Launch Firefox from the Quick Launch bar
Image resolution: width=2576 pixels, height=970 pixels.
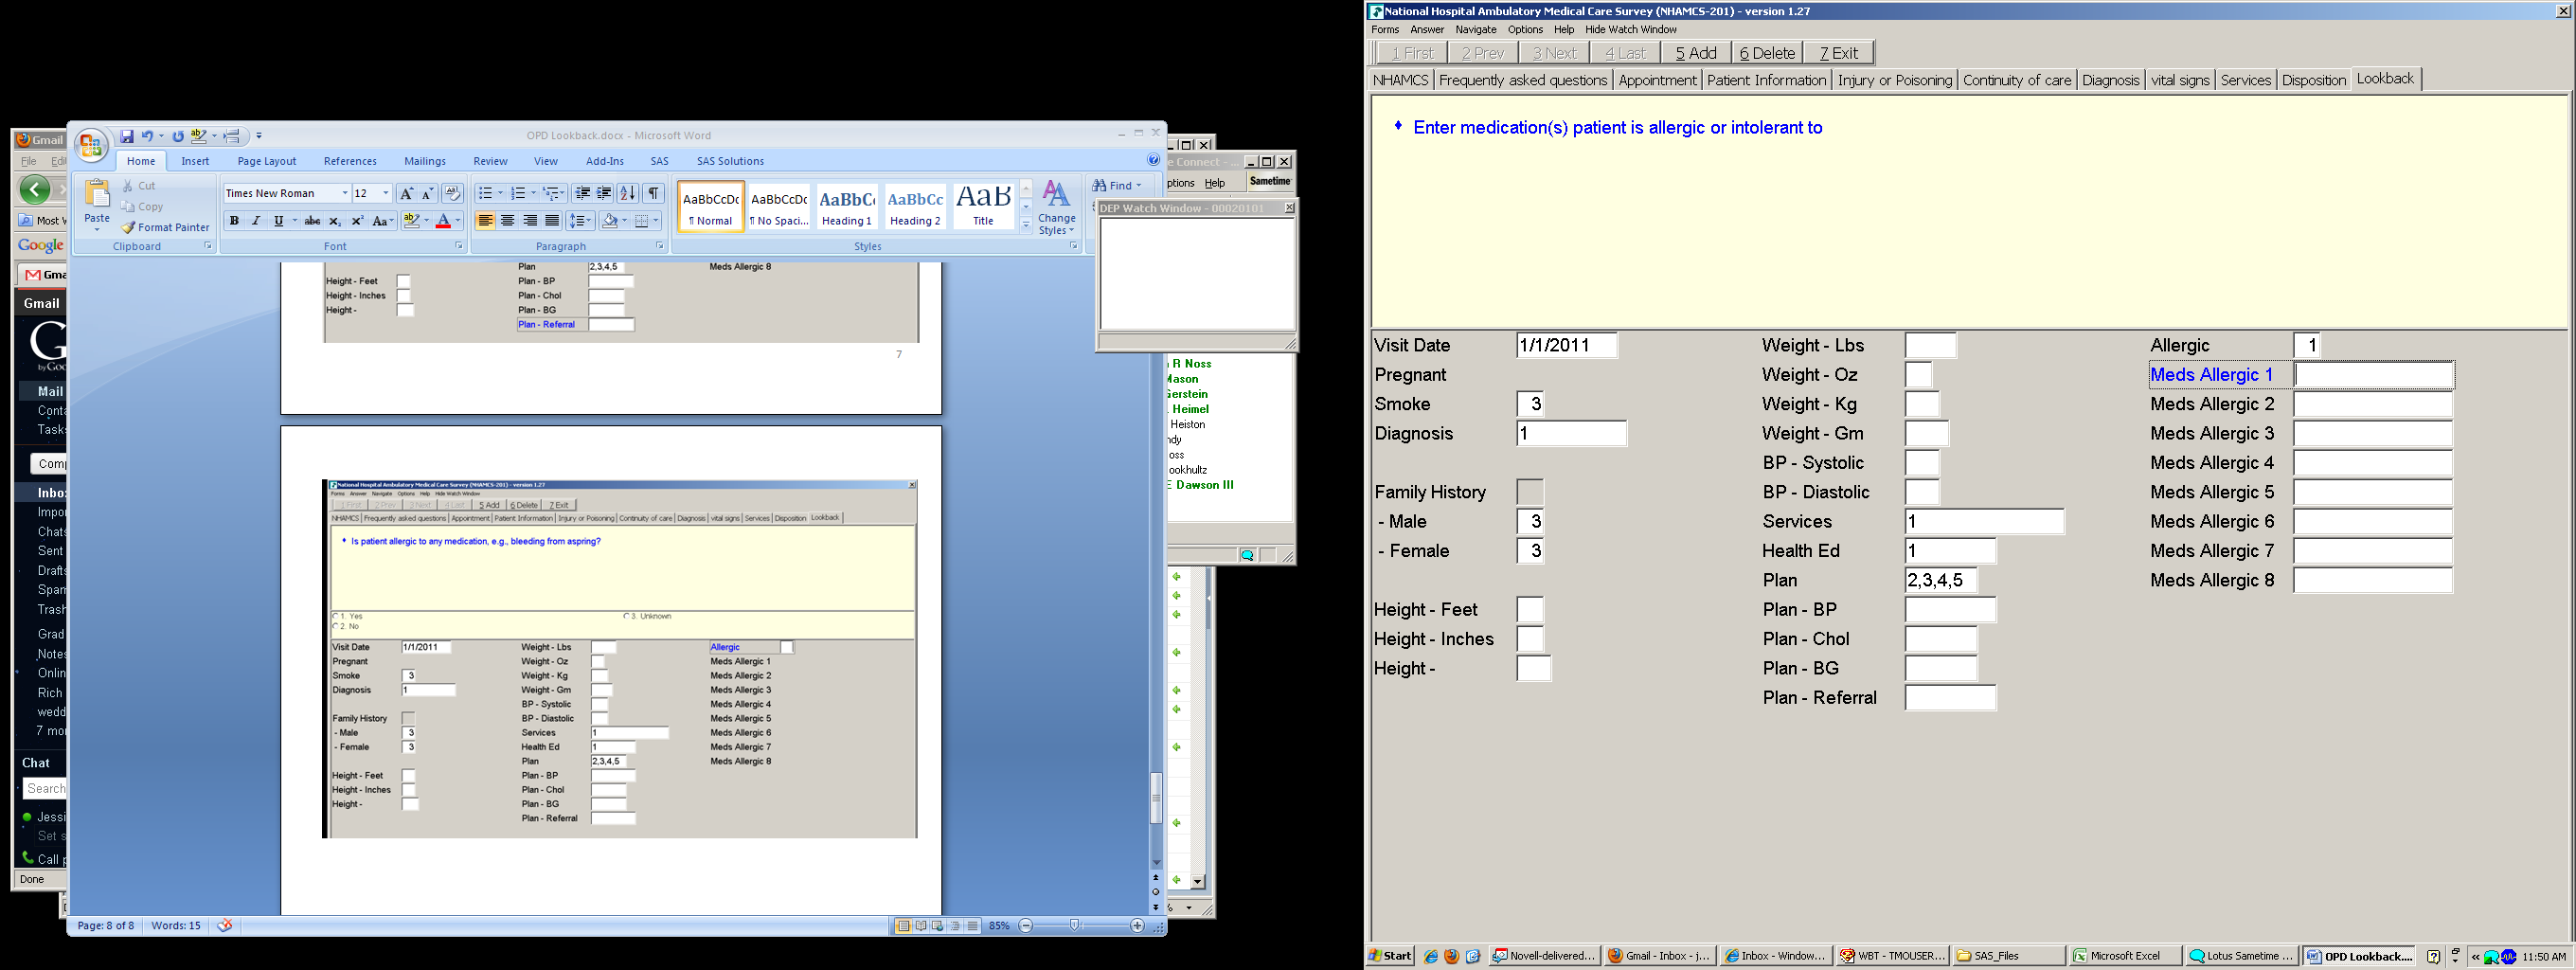(1451, 957)
